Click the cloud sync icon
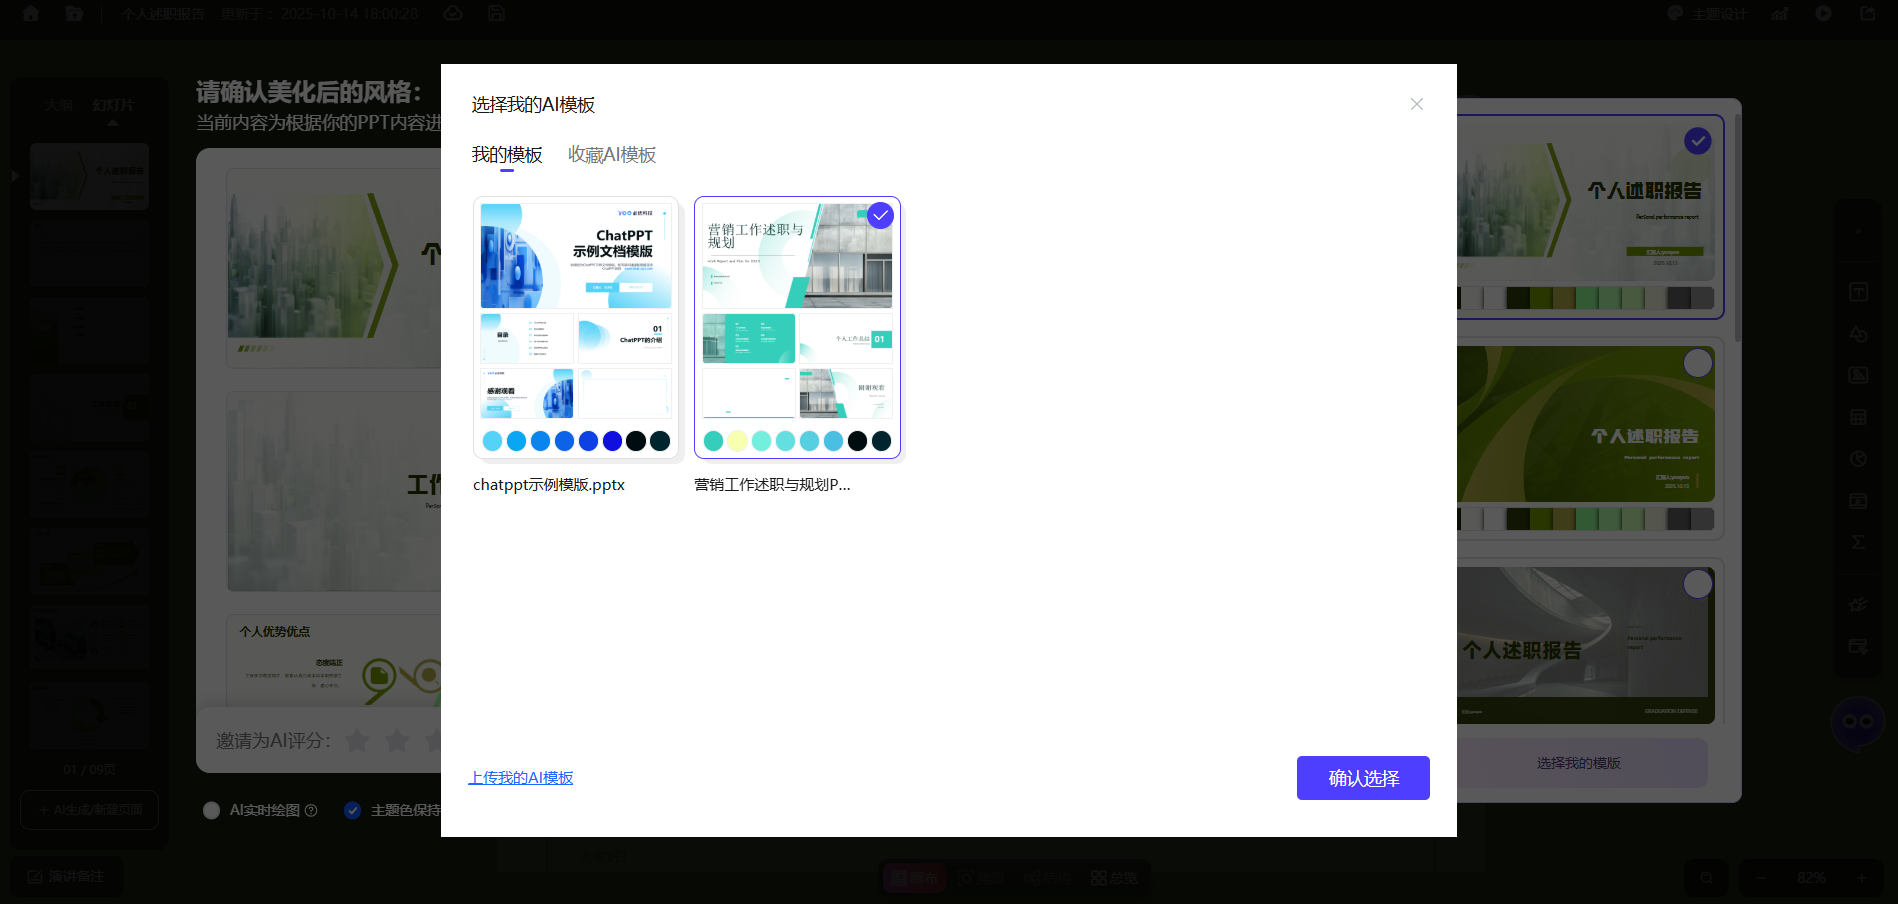The height and width of the screenshot is (904, 1898). tap(453, 14)
